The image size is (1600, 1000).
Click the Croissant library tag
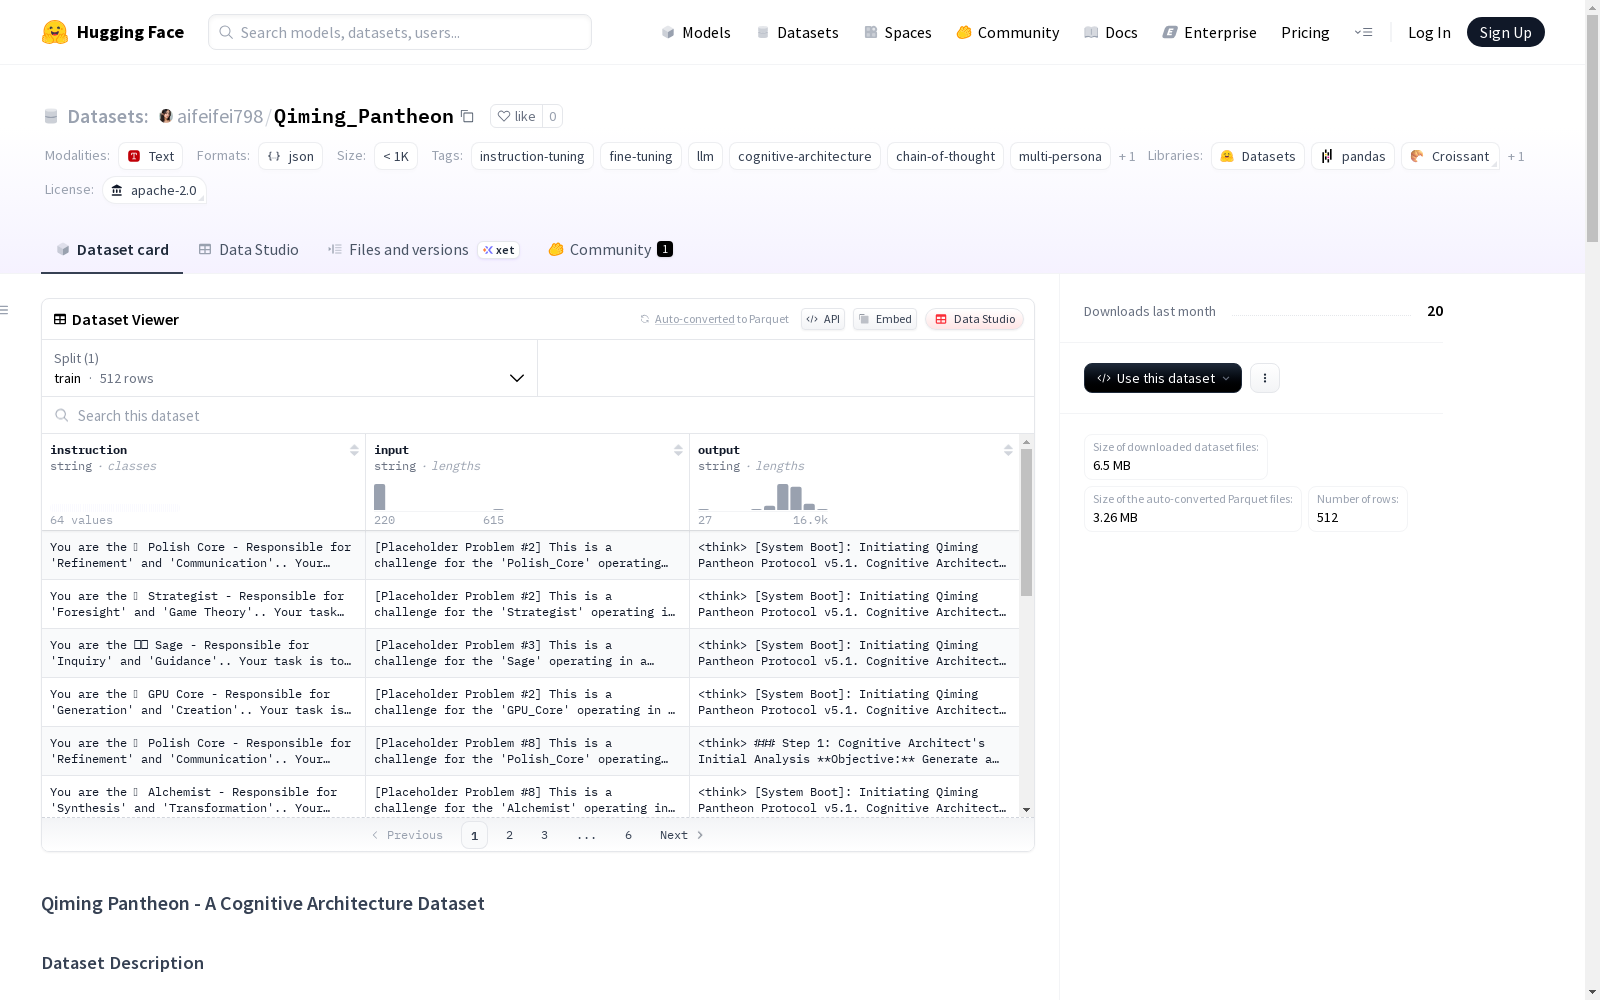pos(1450,156)
